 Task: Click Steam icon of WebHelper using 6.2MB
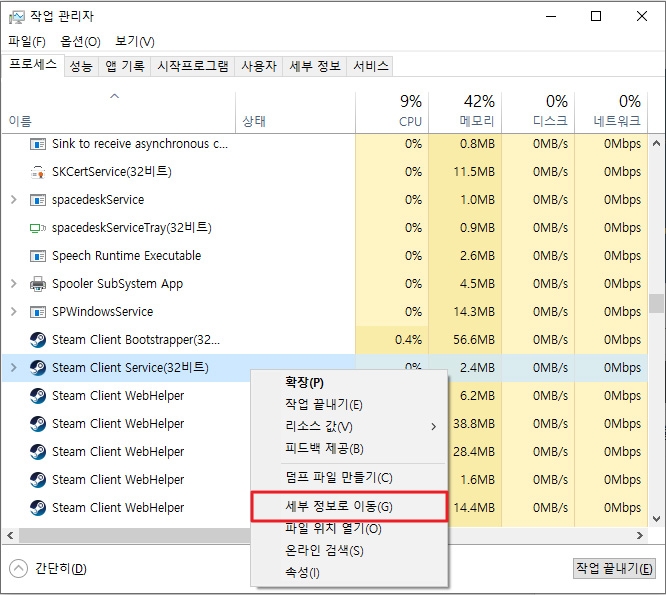point(38,396)
